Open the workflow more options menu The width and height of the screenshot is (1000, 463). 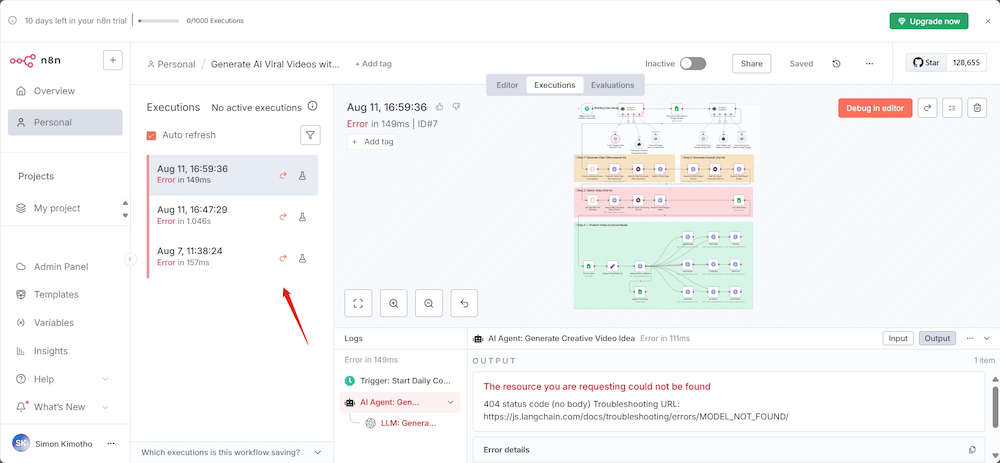coord(869,64)
